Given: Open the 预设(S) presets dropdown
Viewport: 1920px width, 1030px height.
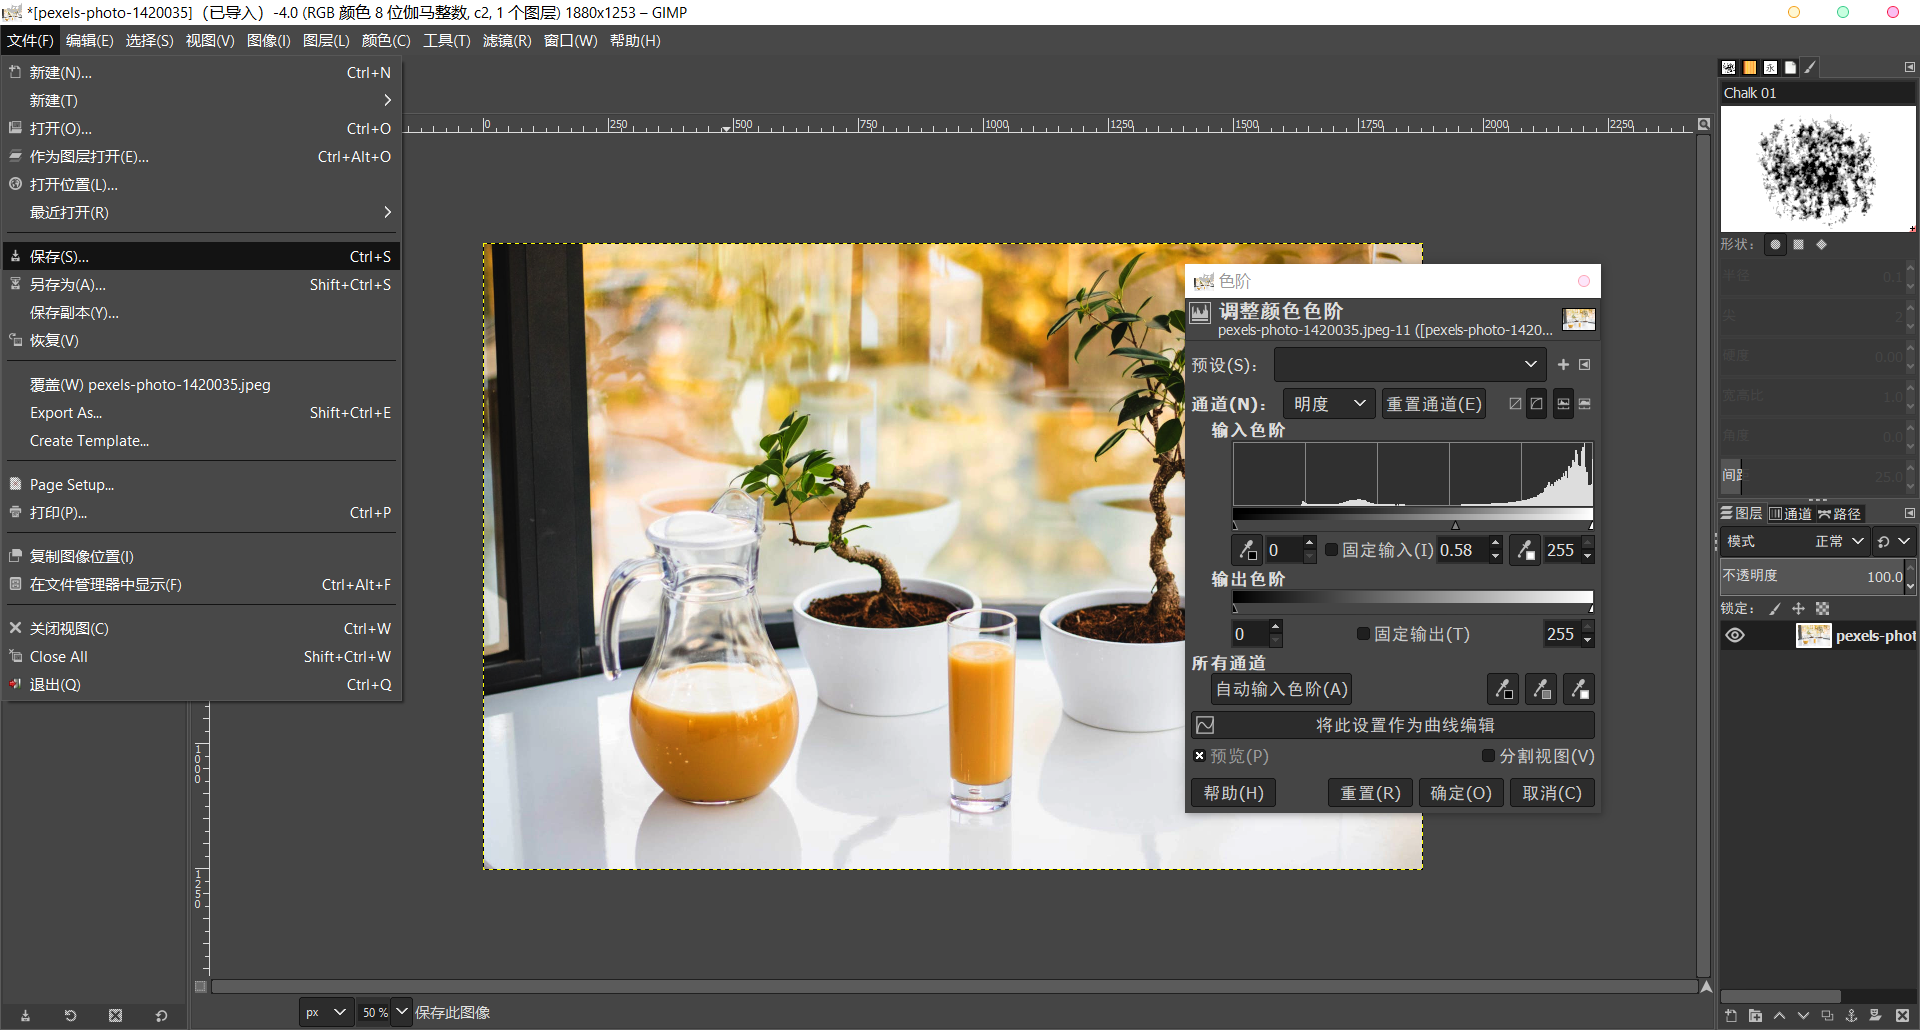Looking at the screenshot, I should (x=1410, y=365).
